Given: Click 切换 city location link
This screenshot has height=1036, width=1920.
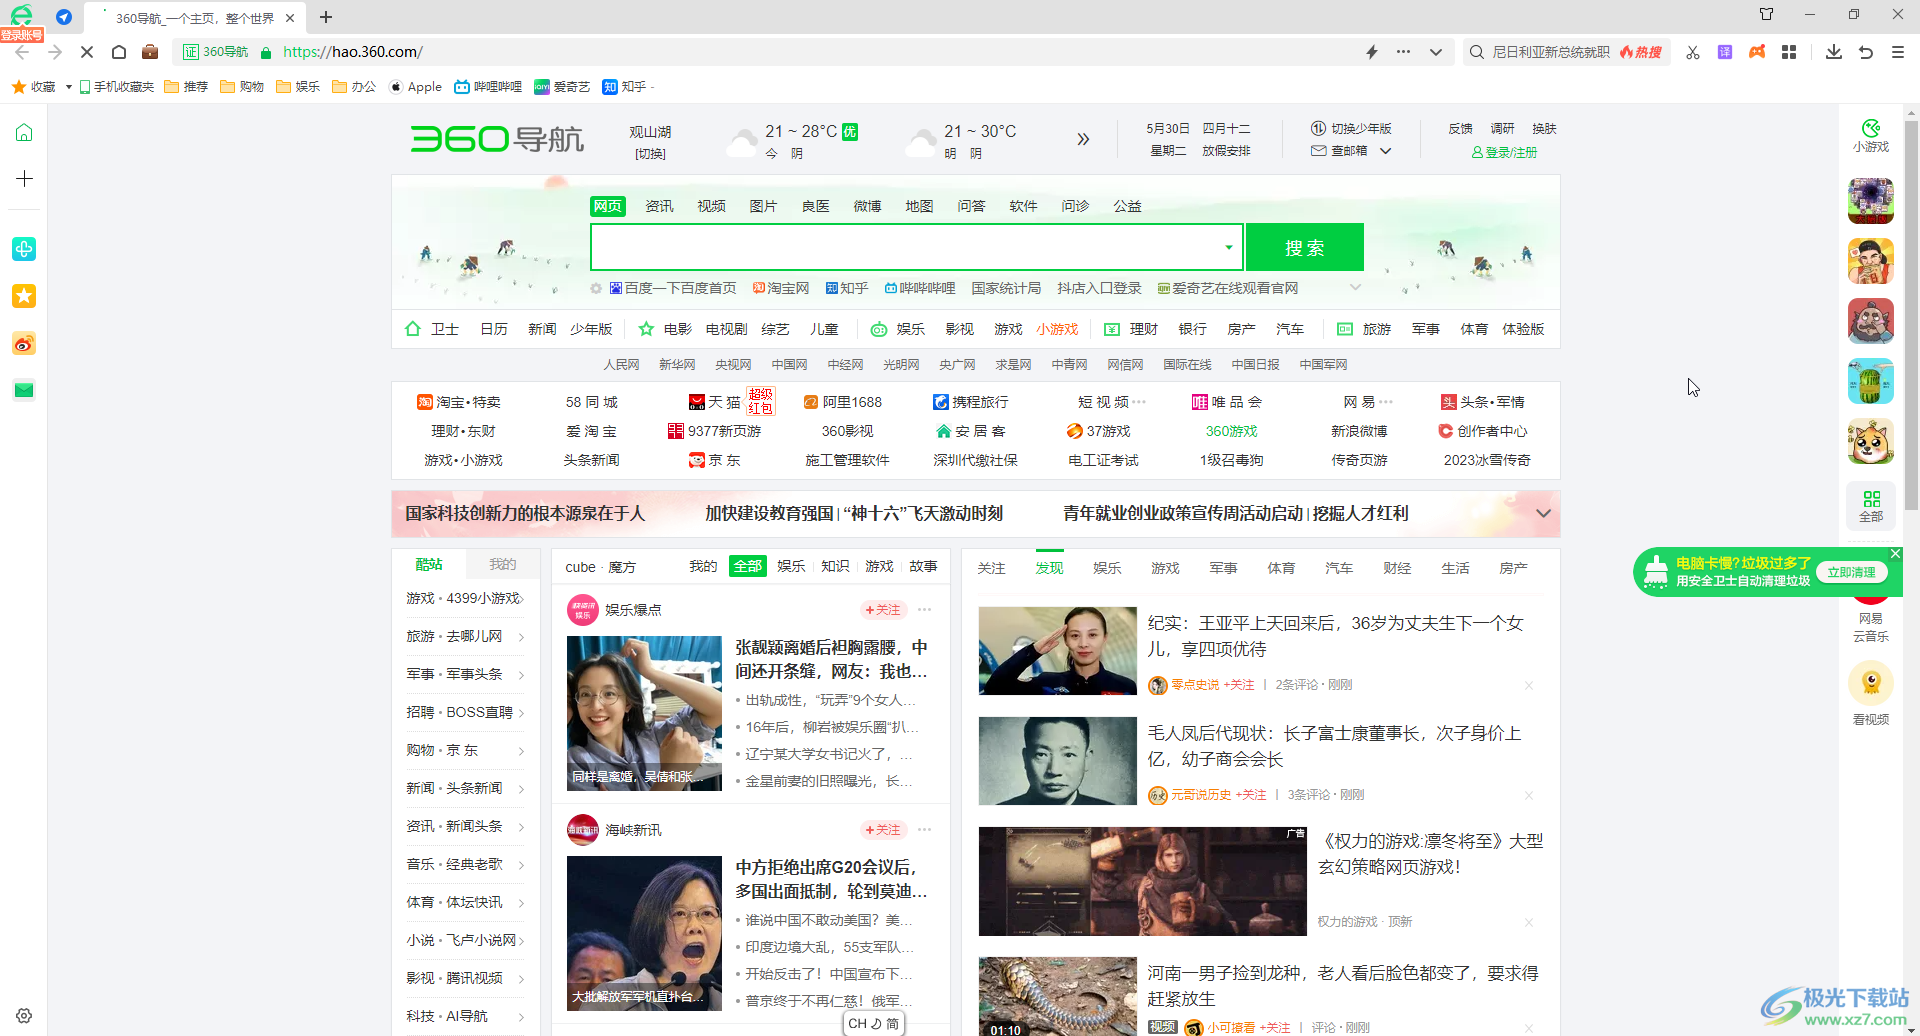Looking at the screenshot, I should (x=650, y=154).
